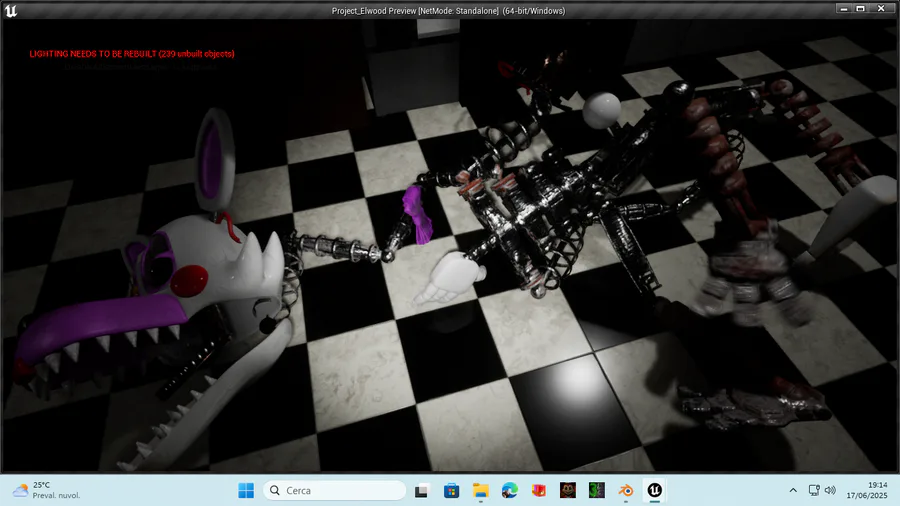Switch to Blender from the taskbar
The height and width of the screenshot is (506, 900).
tap(626, 491)
